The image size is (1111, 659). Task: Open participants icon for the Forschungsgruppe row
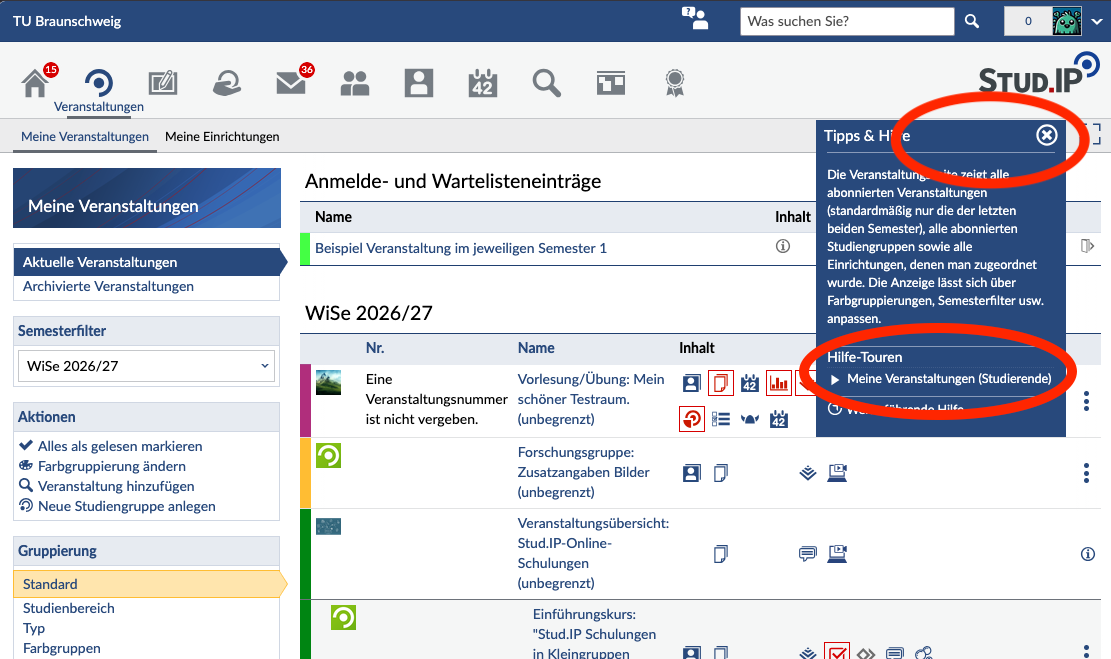pos(692,473)
